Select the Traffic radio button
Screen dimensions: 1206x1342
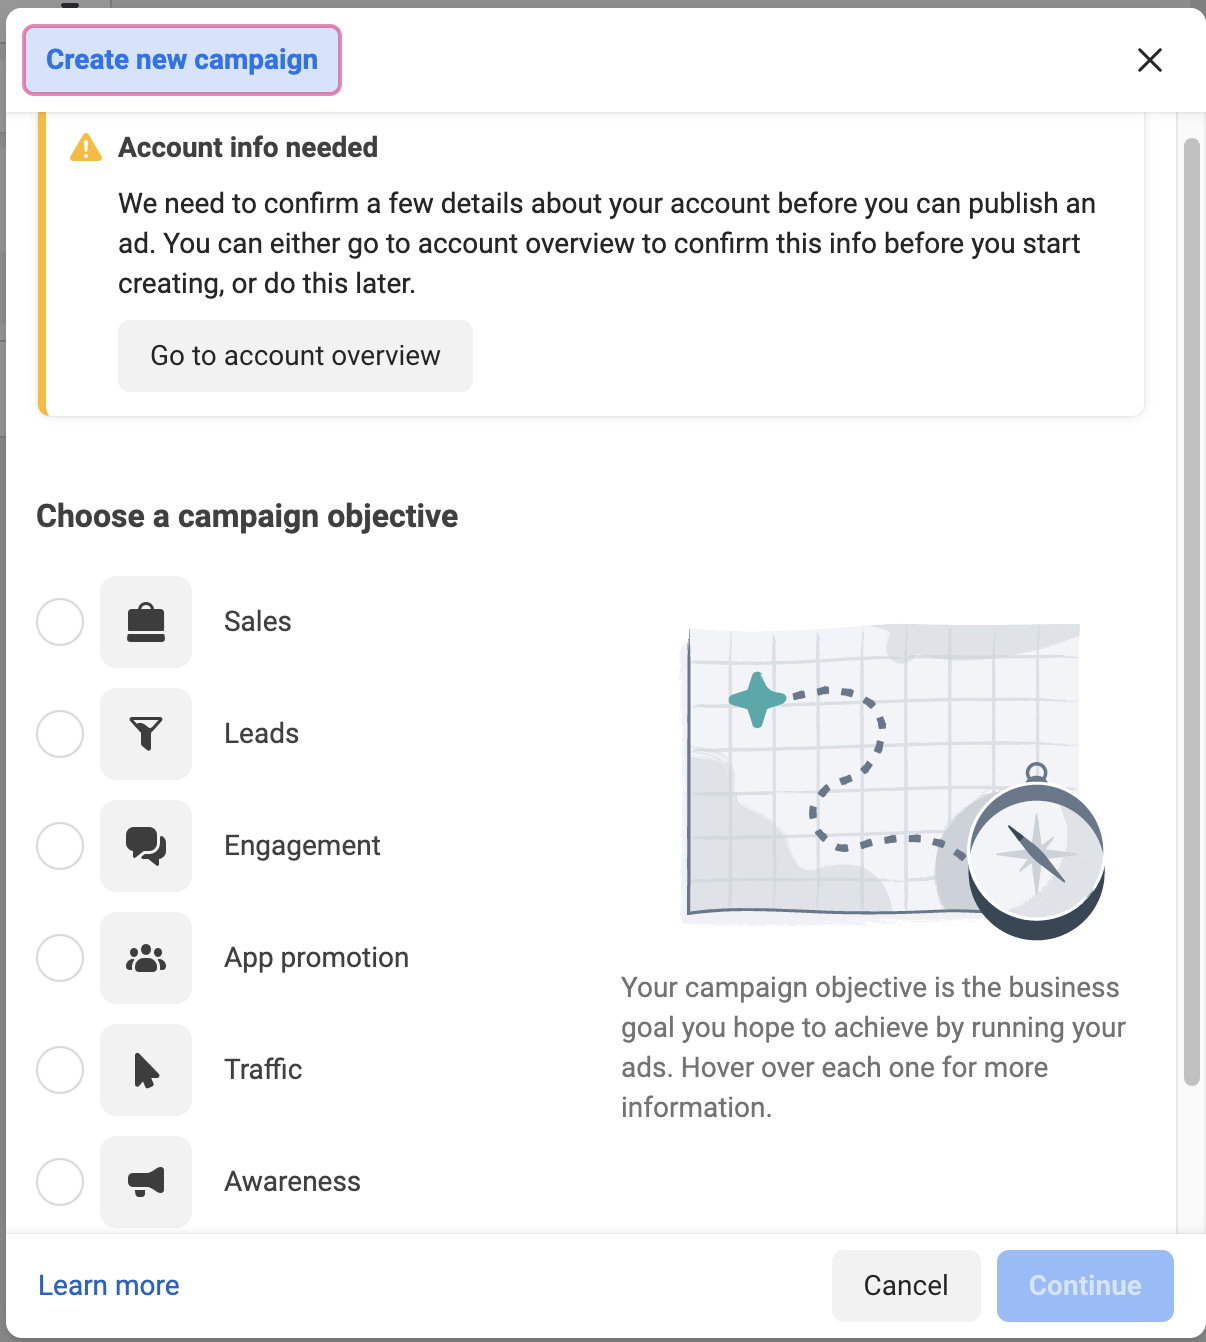click(60, 1069)
